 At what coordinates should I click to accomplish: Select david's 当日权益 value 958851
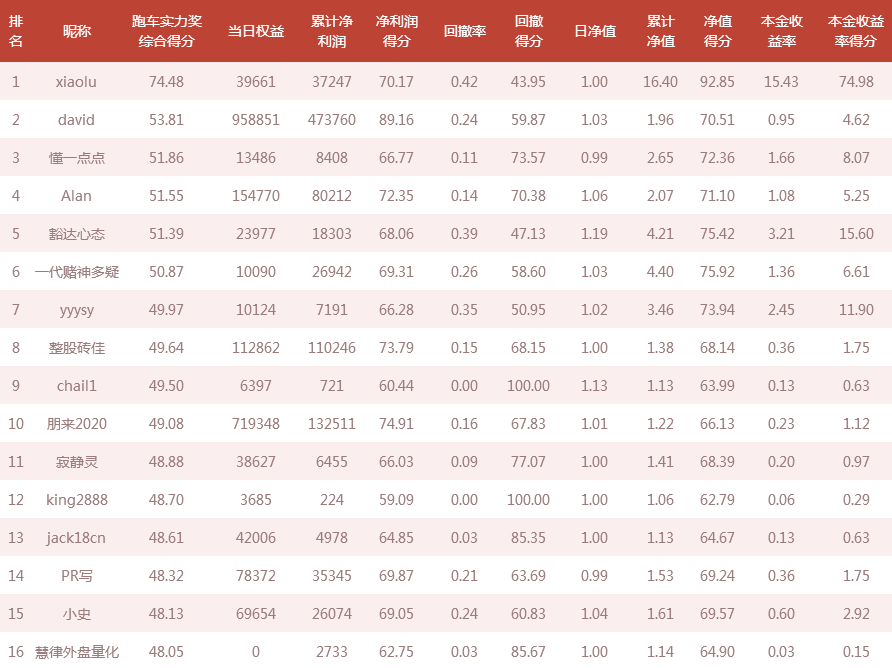pyautogui.click(x=255, y=120)
